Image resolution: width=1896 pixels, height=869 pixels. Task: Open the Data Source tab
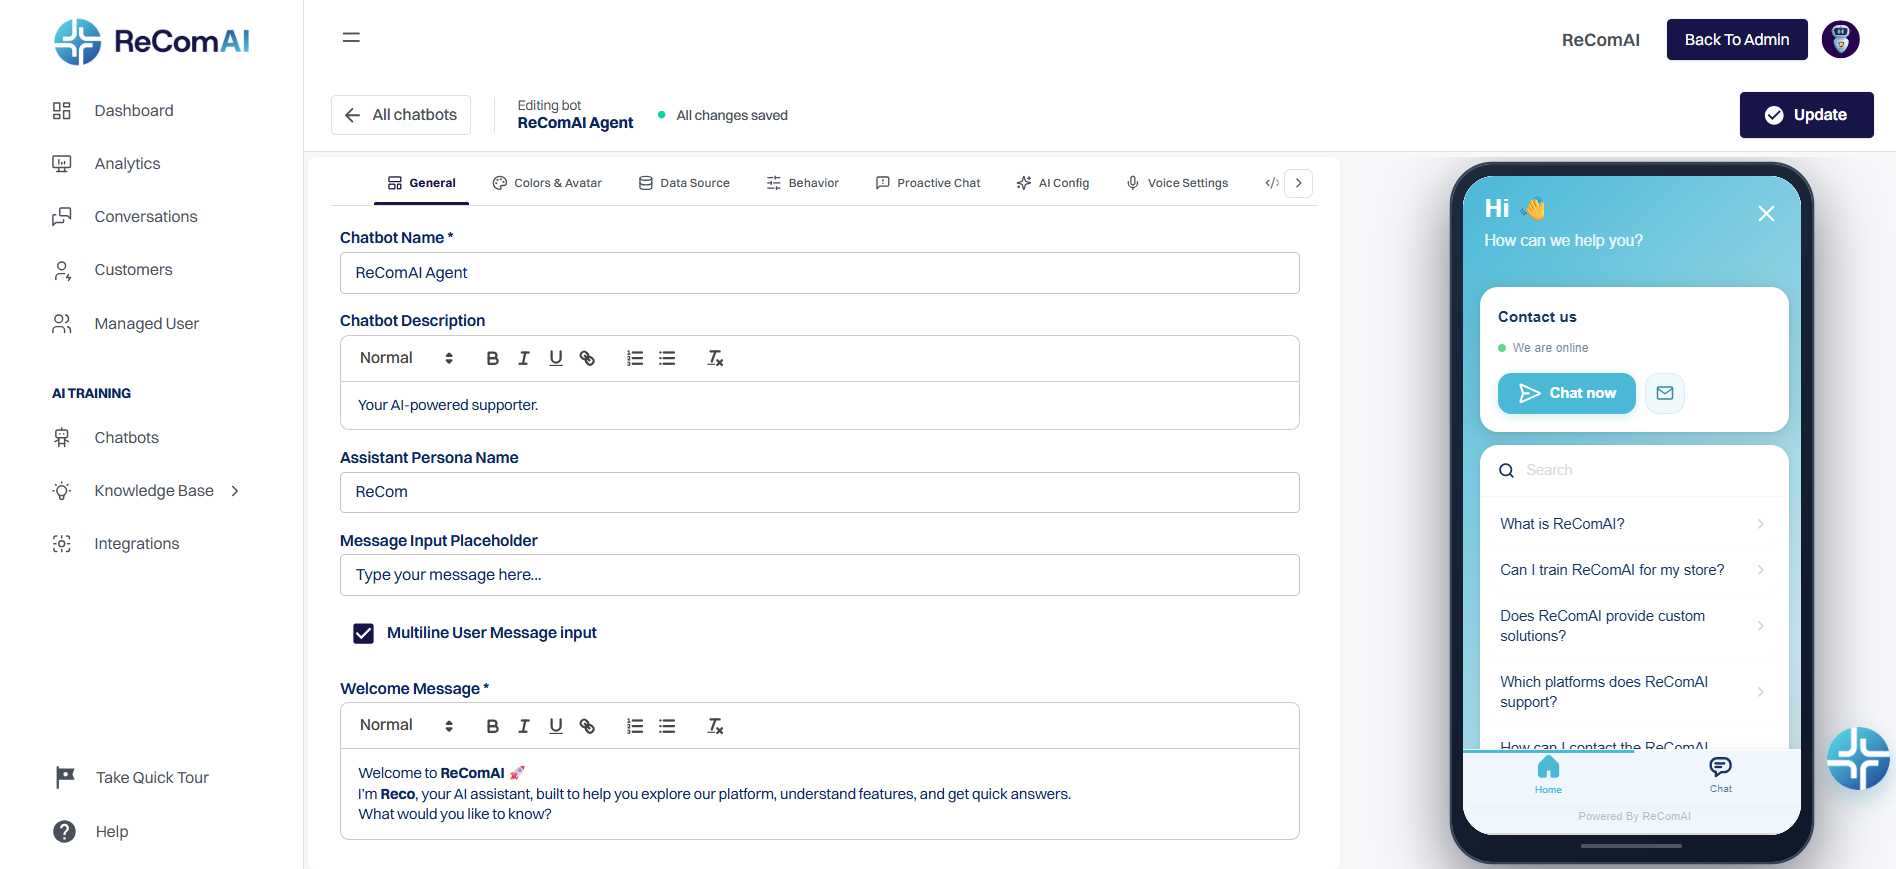pyautogui.click(x=685, y=183)
